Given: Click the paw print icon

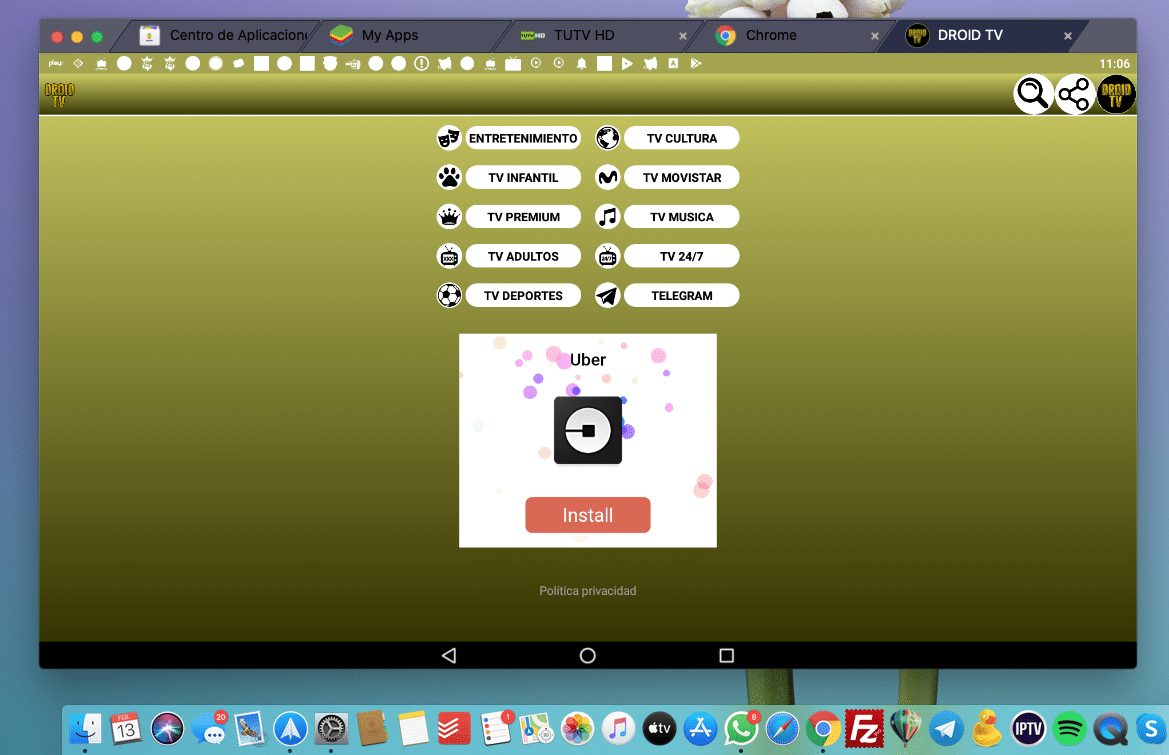Looking at the screenshot, I should 449,178.
